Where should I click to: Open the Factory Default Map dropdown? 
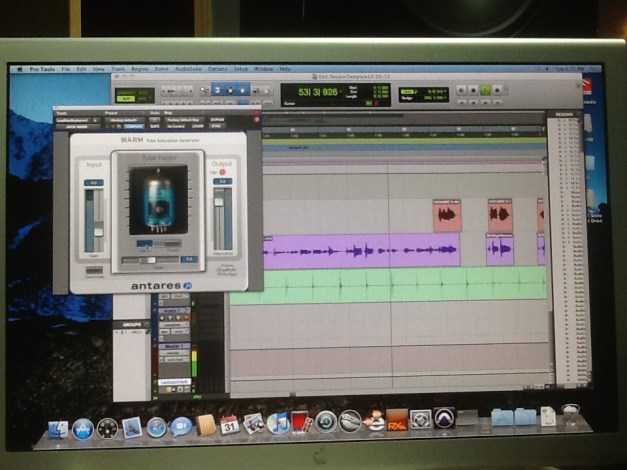(x=184, y=120)
